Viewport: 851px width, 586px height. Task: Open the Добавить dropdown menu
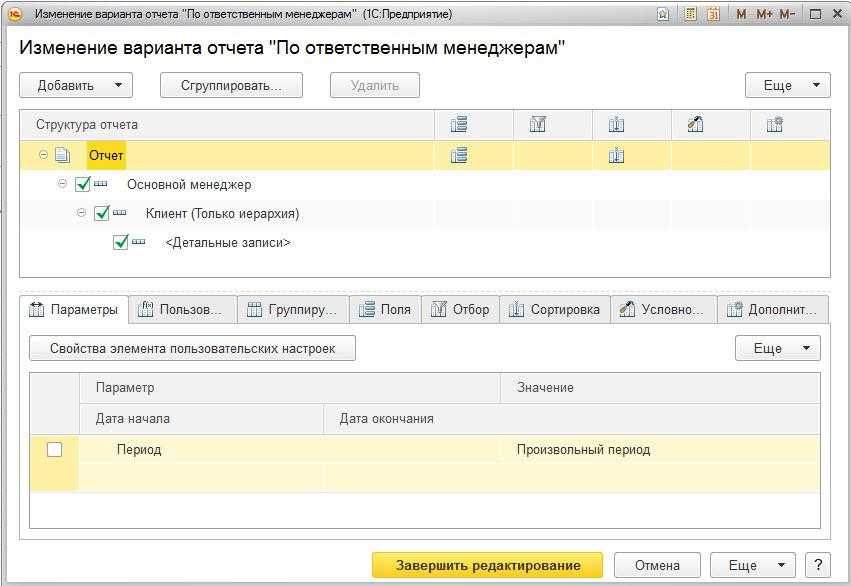(76, 86)
